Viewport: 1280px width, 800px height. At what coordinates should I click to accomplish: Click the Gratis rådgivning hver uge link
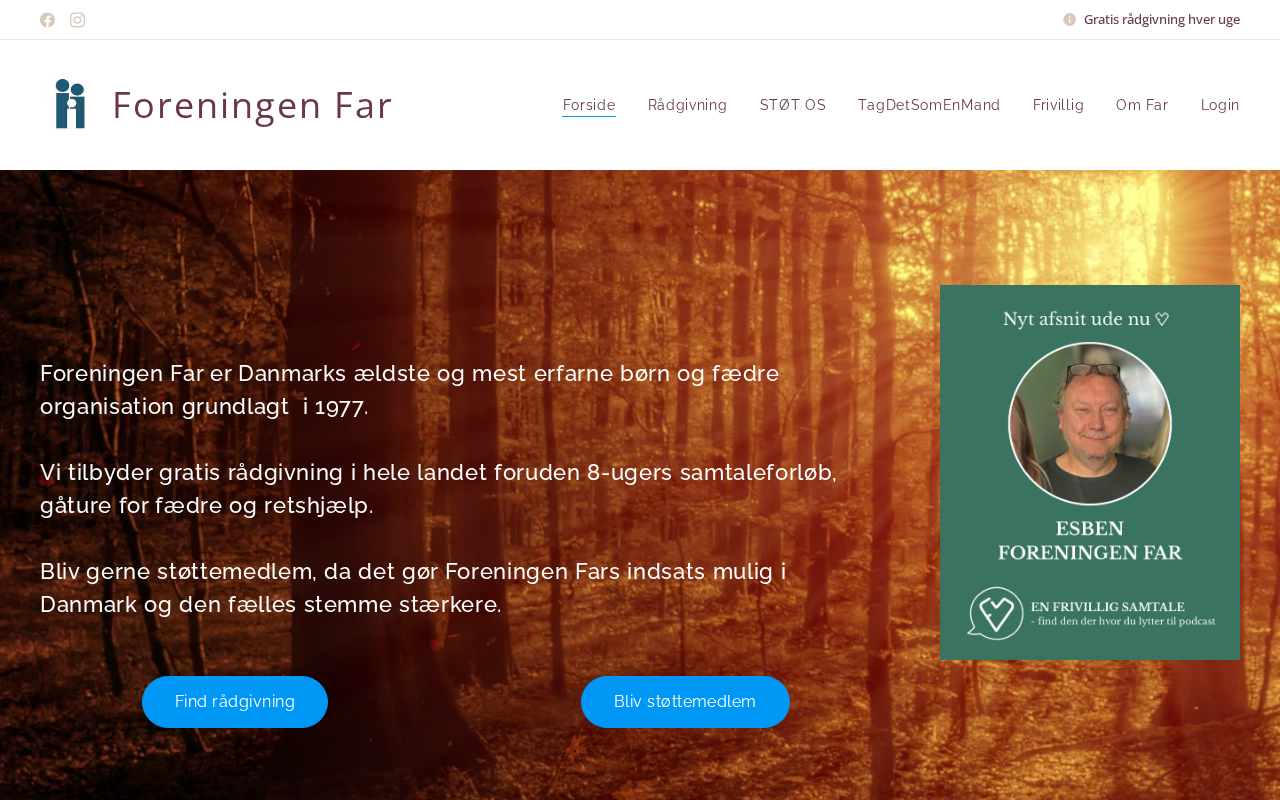pyautogui.click(x=1162, y=20)
